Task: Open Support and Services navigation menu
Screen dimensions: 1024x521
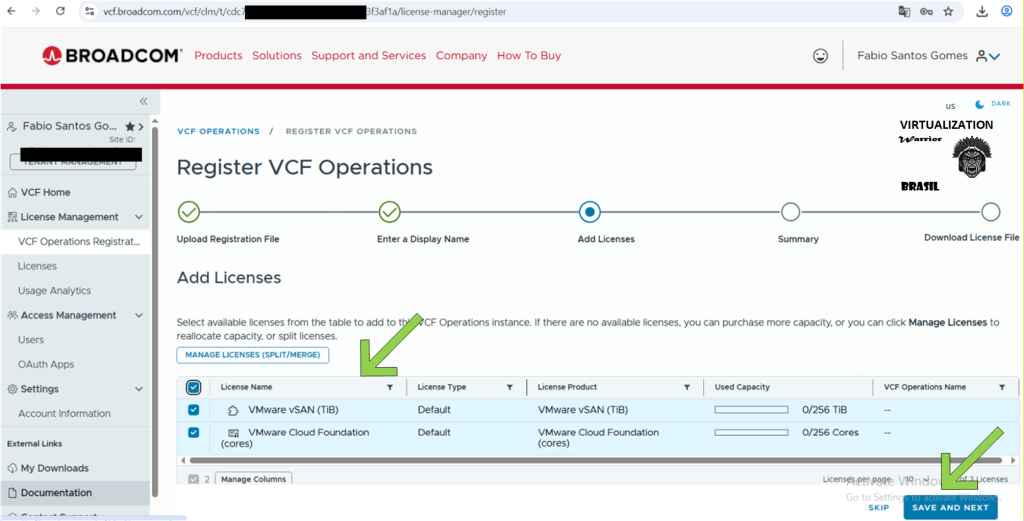Action: (x=368, y=56)
